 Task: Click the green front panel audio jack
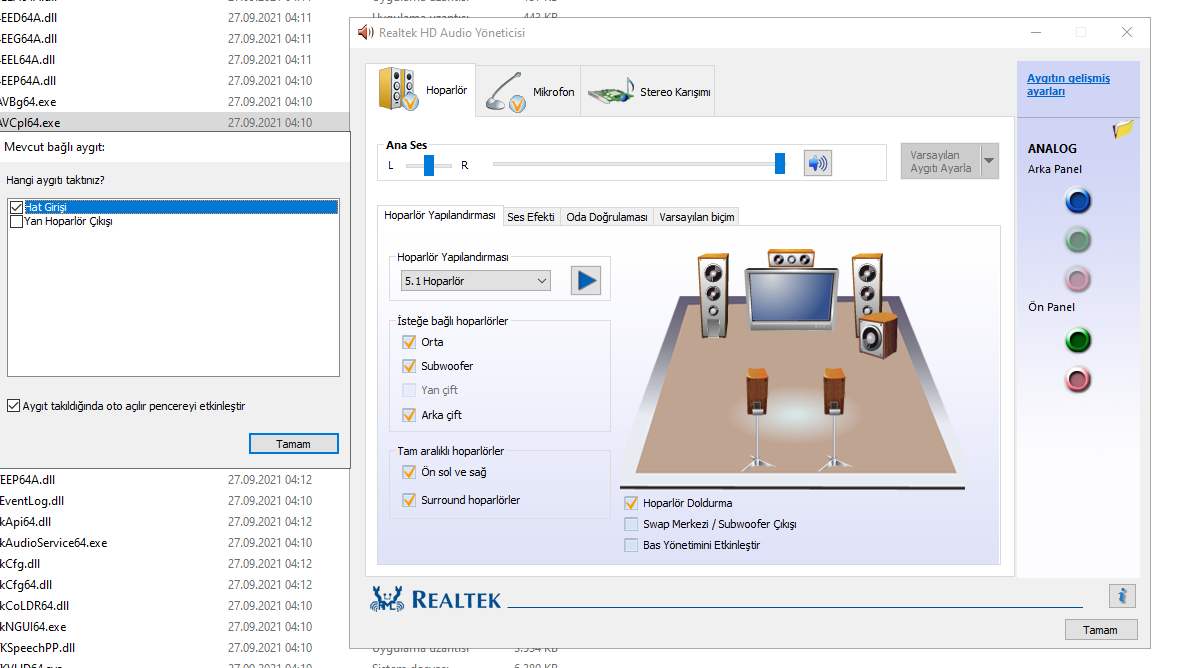(1077, 341)
